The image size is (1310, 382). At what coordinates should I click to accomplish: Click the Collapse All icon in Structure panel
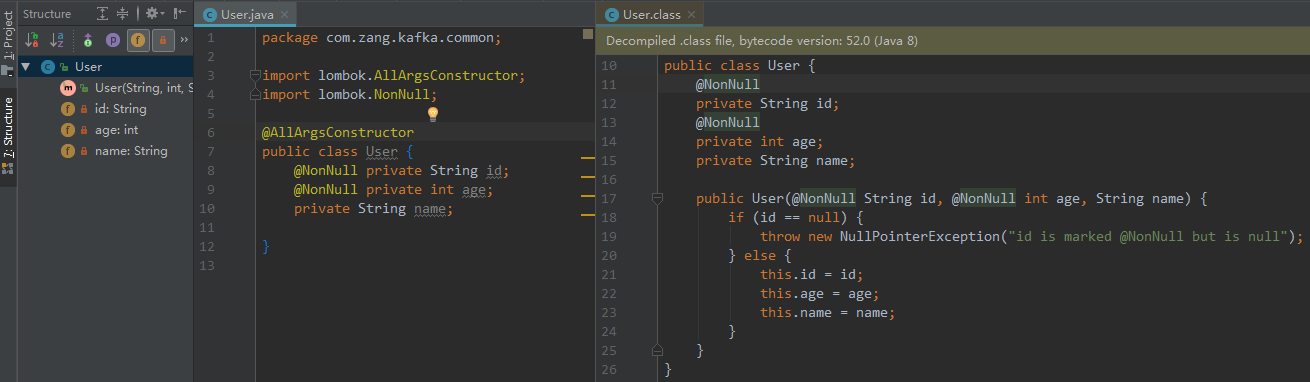[123, 14]
